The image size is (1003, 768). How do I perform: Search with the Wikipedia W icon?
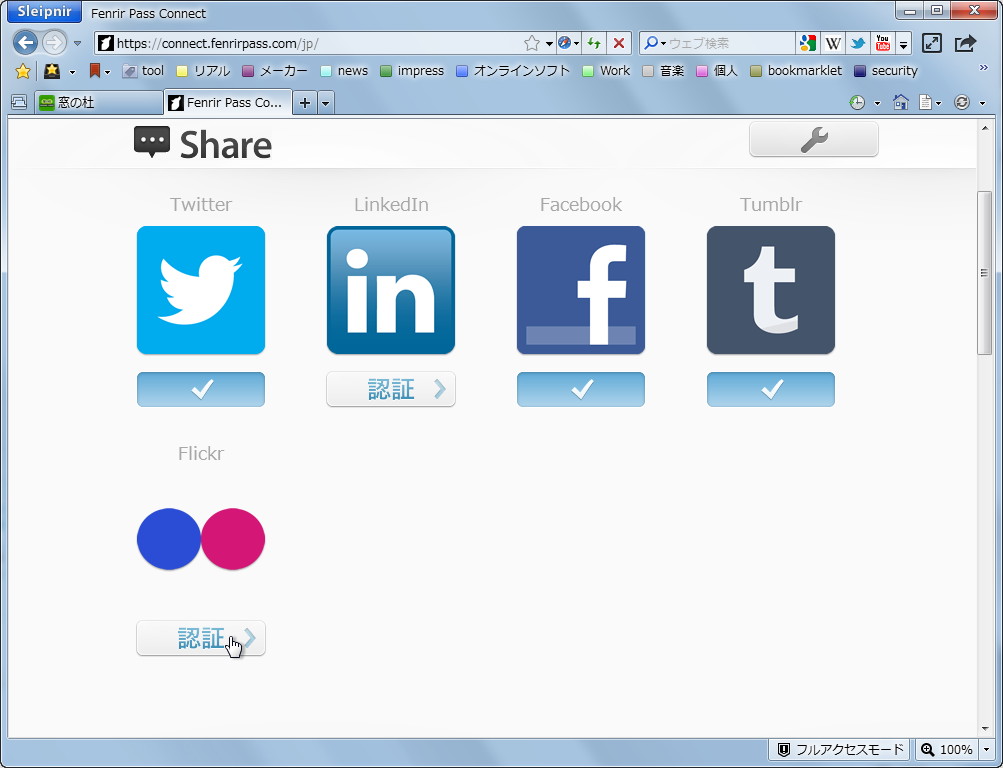click(833, 43)
